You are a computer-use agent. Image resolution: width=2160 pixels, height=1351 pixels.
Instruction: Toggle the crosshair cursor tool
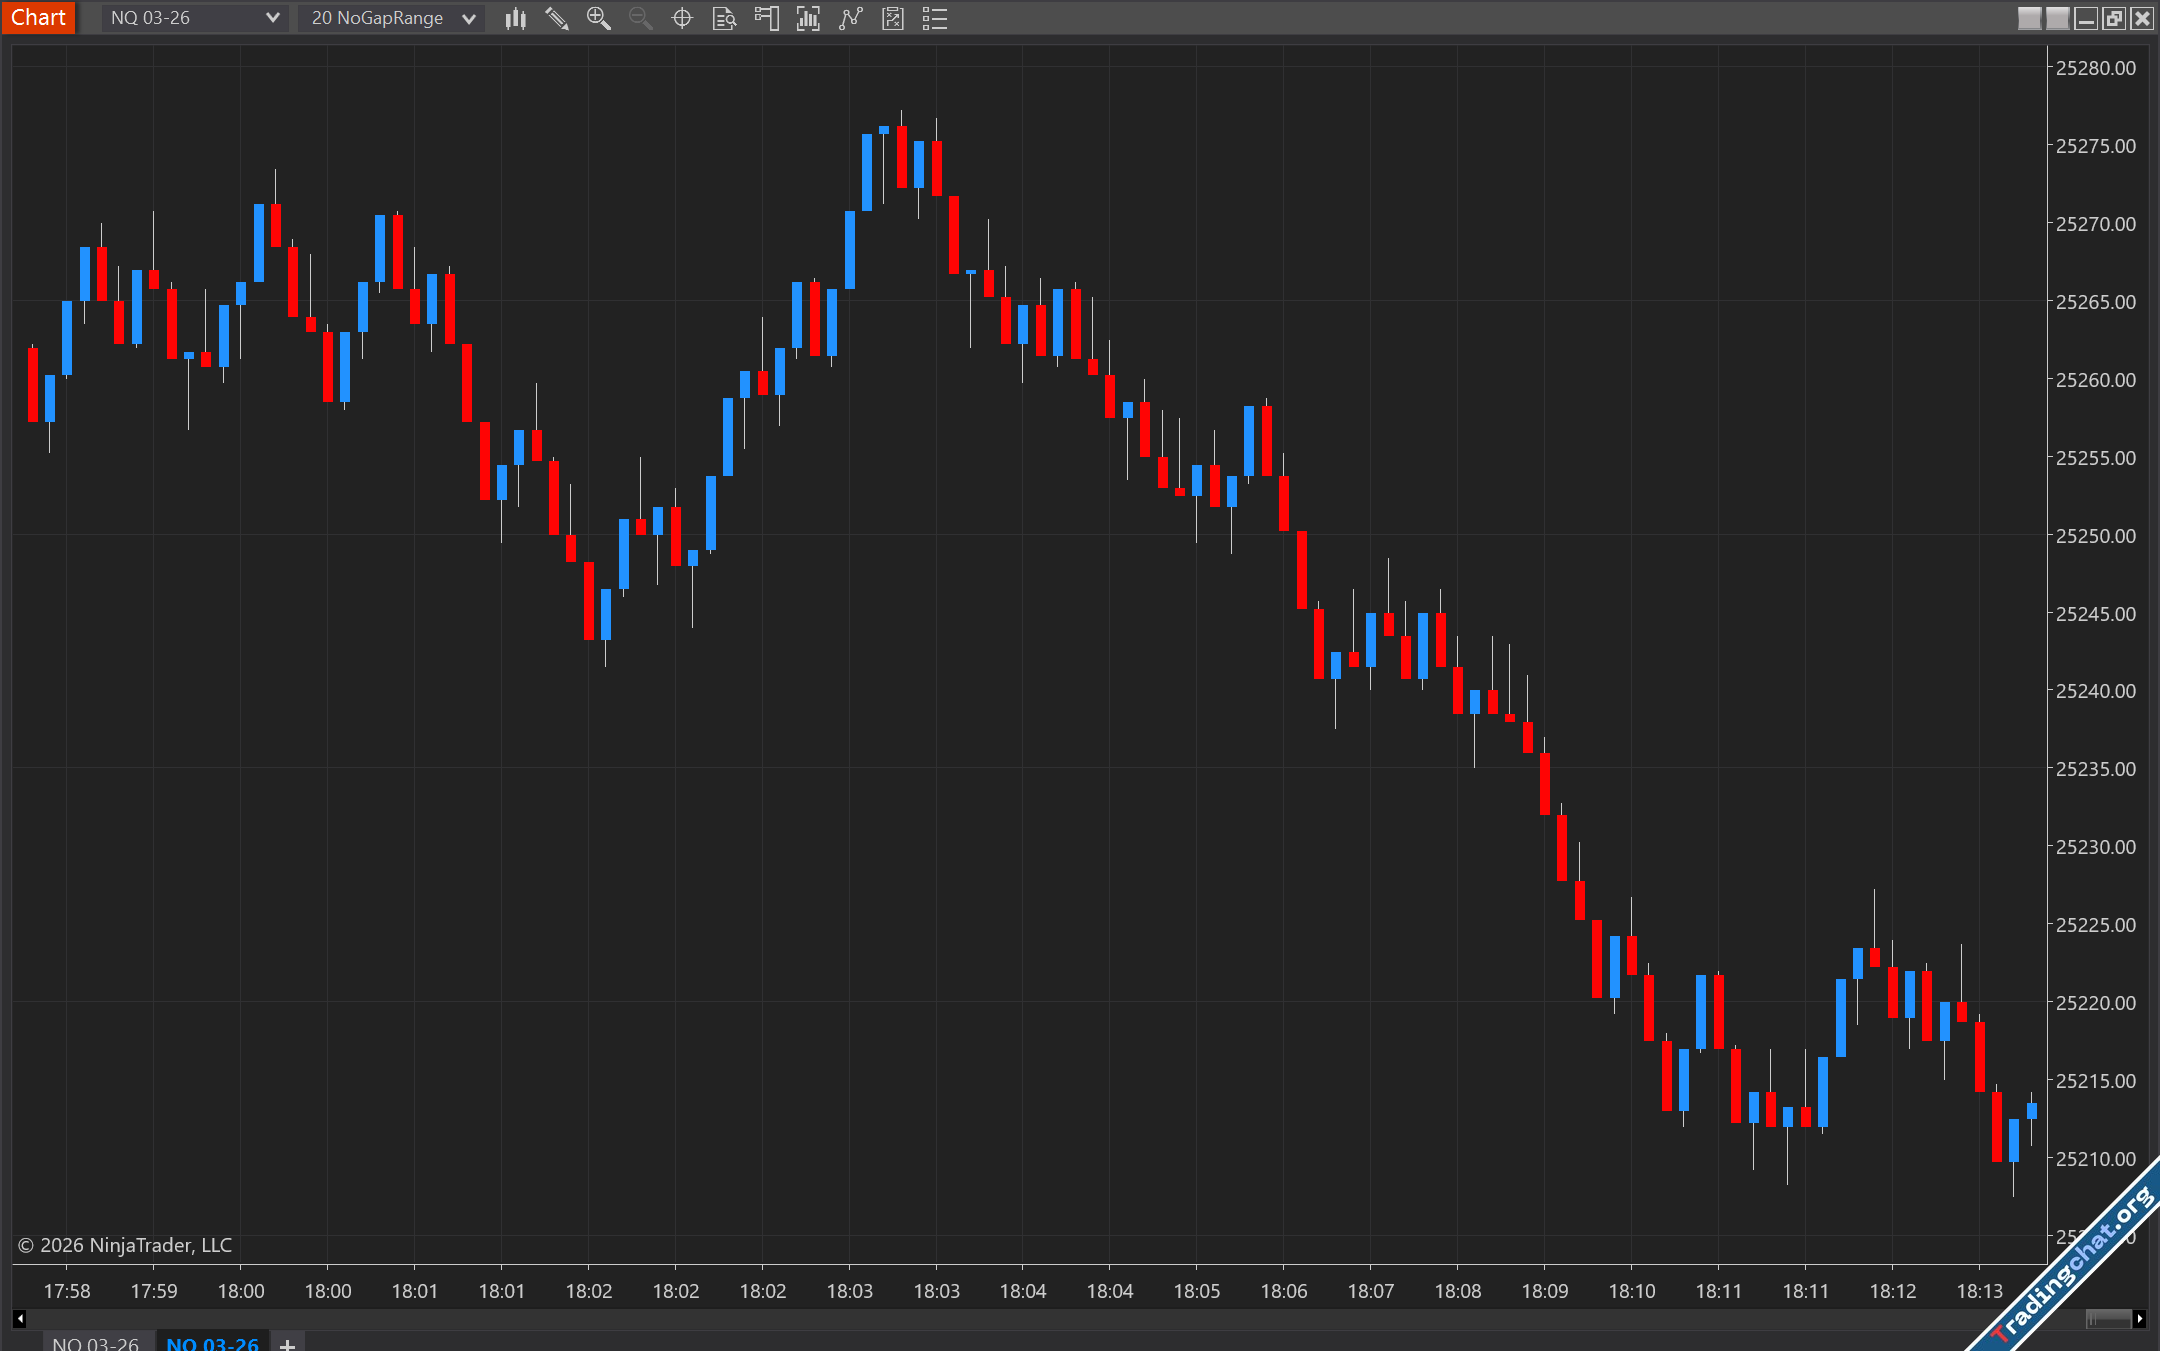click(682, 18)
